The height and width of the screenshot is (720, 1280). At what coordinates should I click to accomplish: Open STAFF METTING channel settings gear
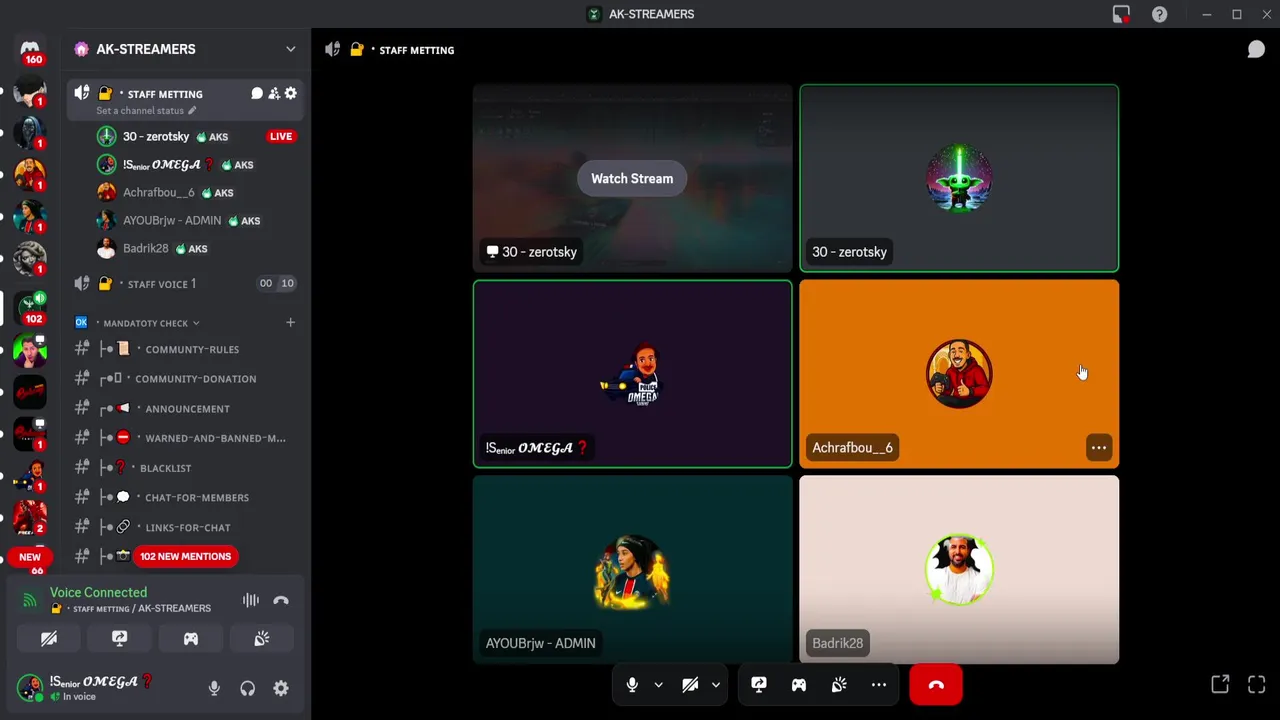pyautogui.click(x=291, y=93)
